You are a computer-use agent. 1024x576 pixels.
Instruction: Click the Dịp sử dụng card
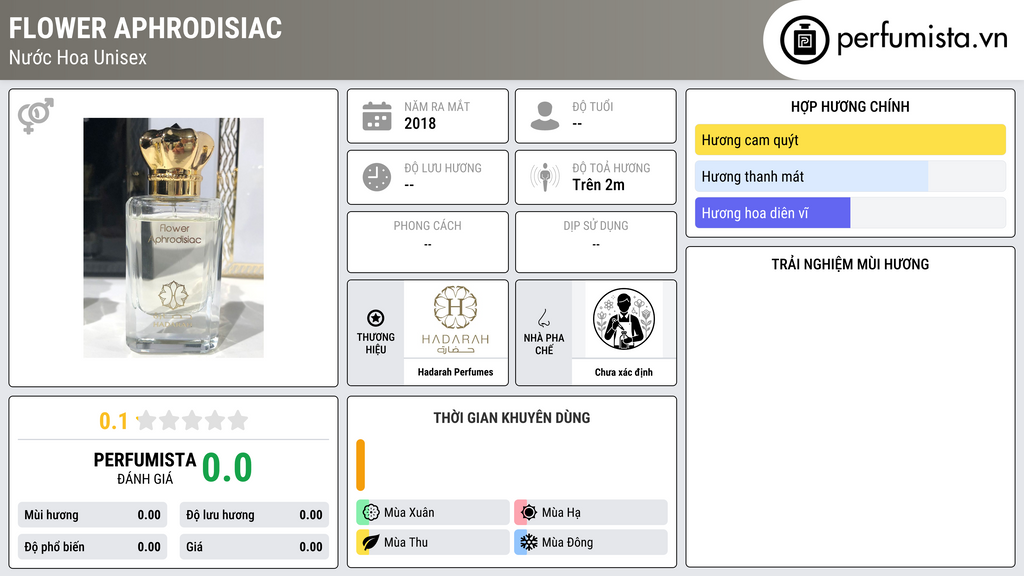point(596,242)
